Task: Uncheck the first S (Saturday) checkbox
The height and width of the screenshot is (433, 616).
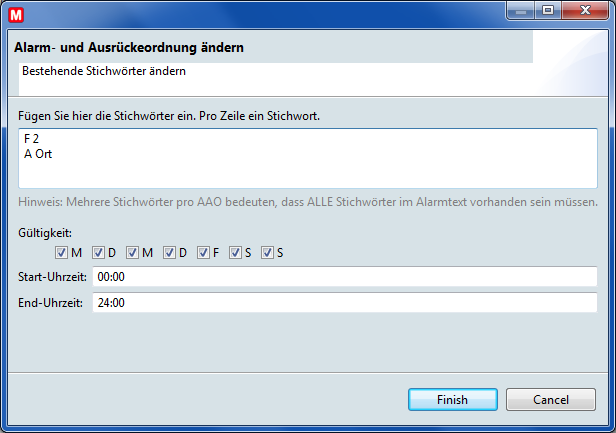Action: 237,253
